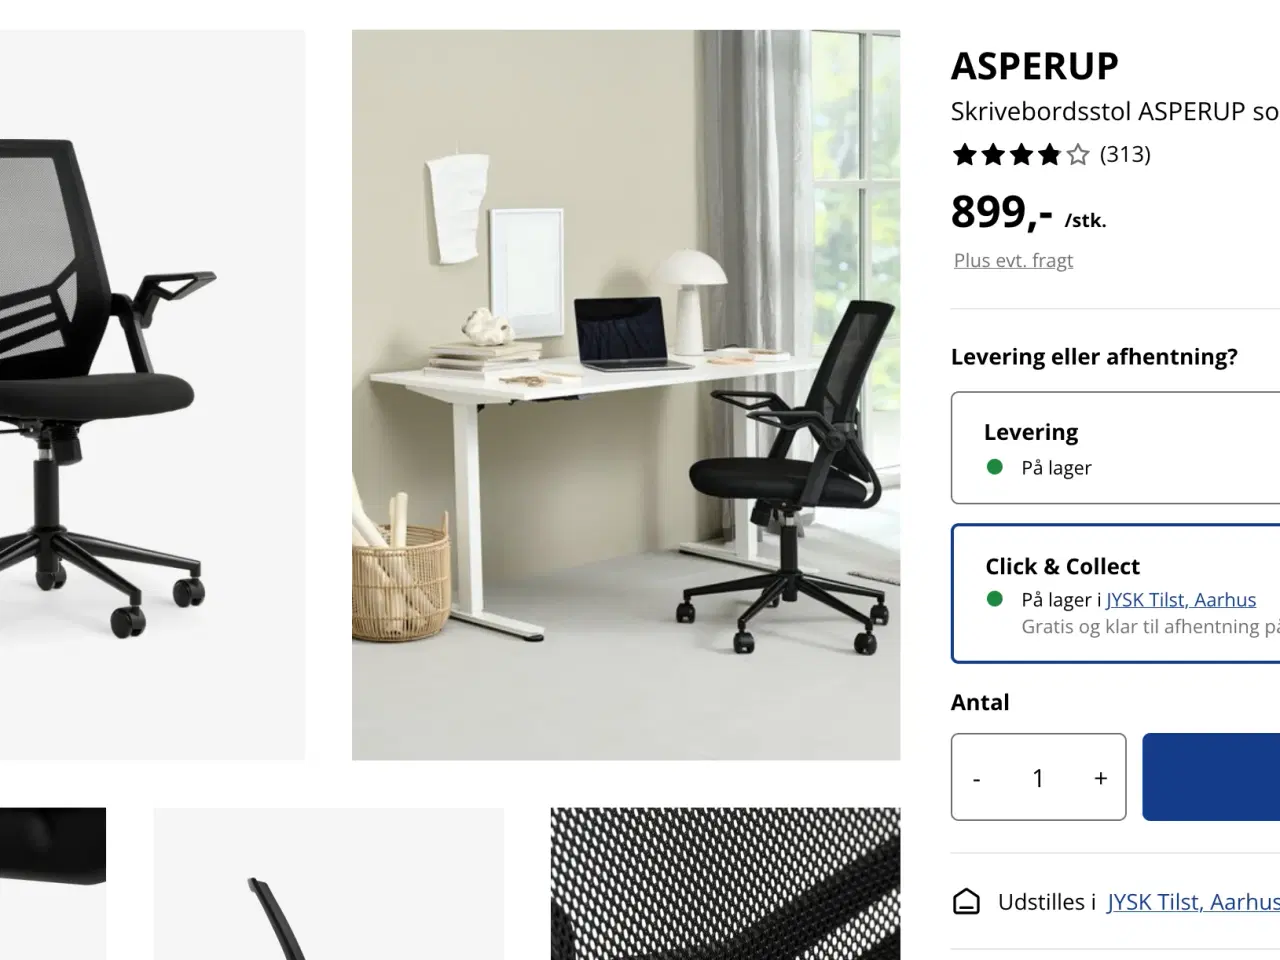
Task: Click the store house icon beside Udstilles
Action: 966,902
